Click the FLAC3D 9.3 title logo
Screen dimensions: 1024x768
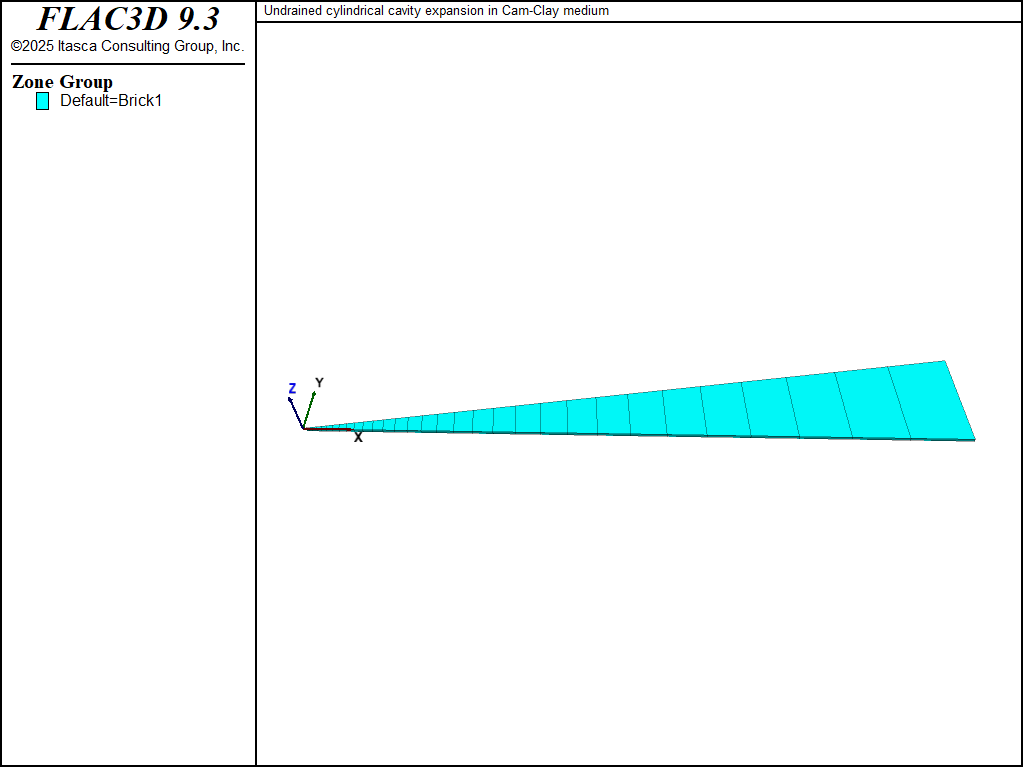coord(128,19)
